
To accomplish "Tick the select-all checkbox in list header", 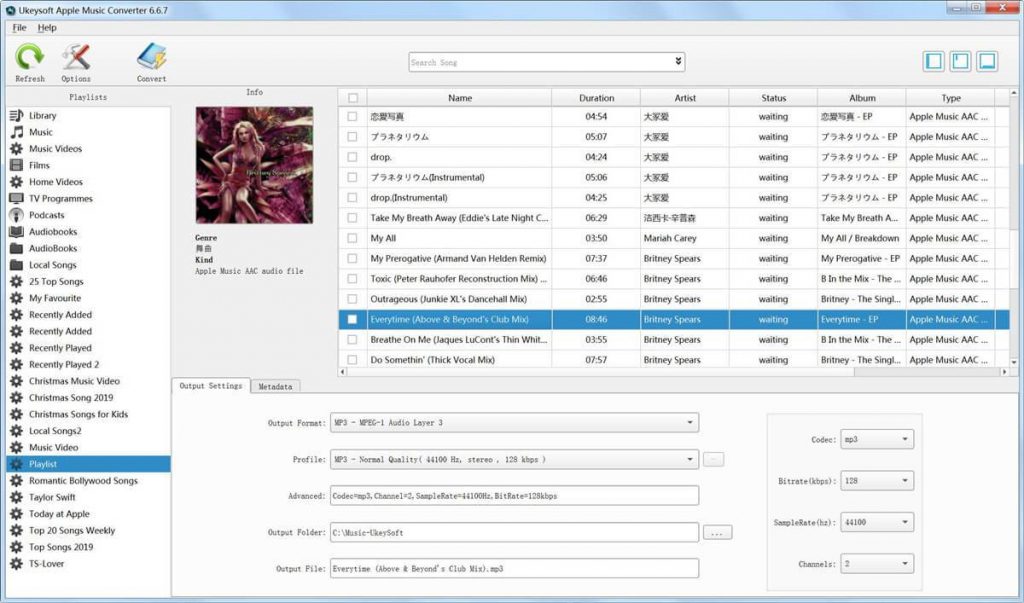I will tap(352, 97).
